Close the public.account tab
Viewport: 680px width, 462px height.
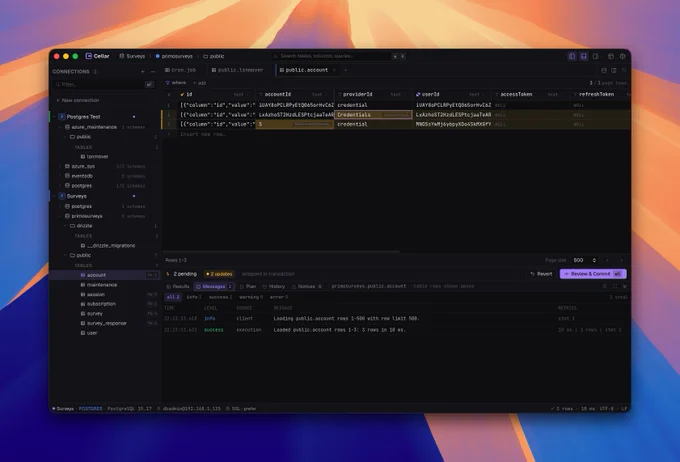pos(334,70)
